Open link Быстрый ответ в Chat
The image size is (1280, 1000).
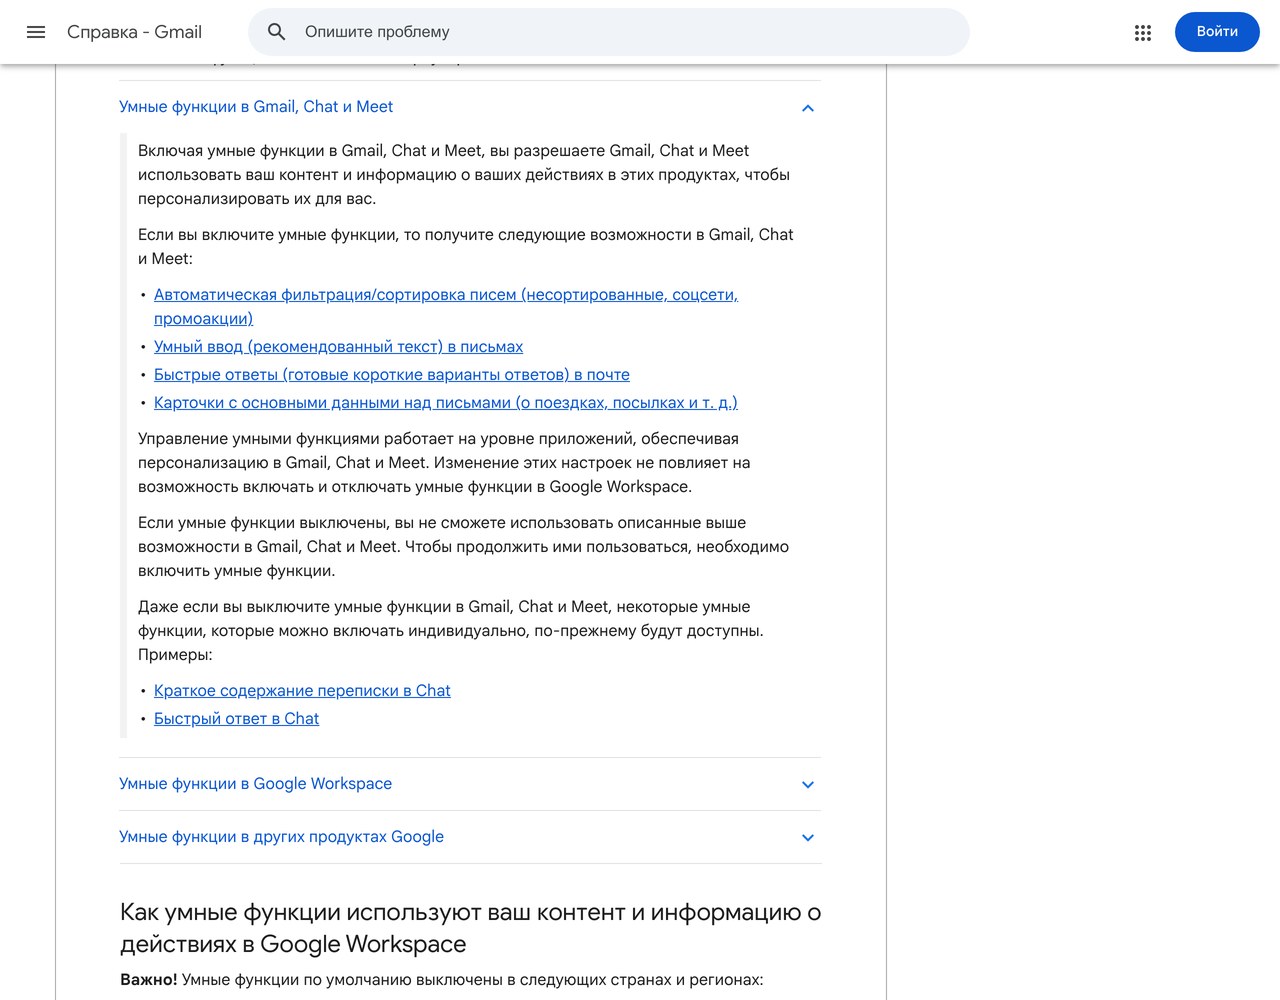236,719
